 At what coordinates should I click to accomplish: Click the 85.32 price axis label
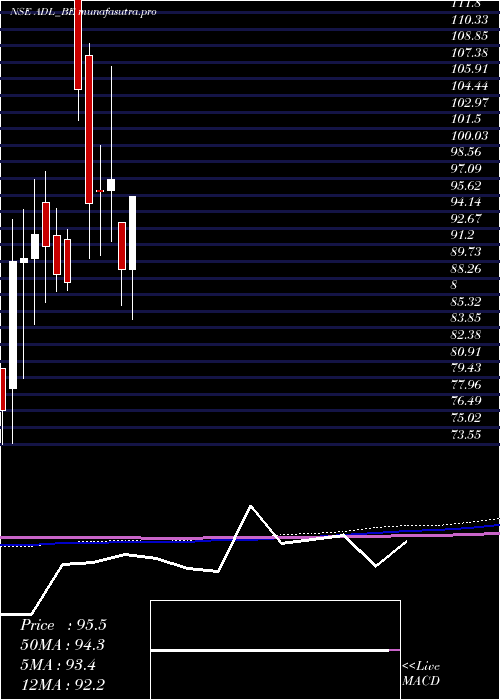pos(467,302)
